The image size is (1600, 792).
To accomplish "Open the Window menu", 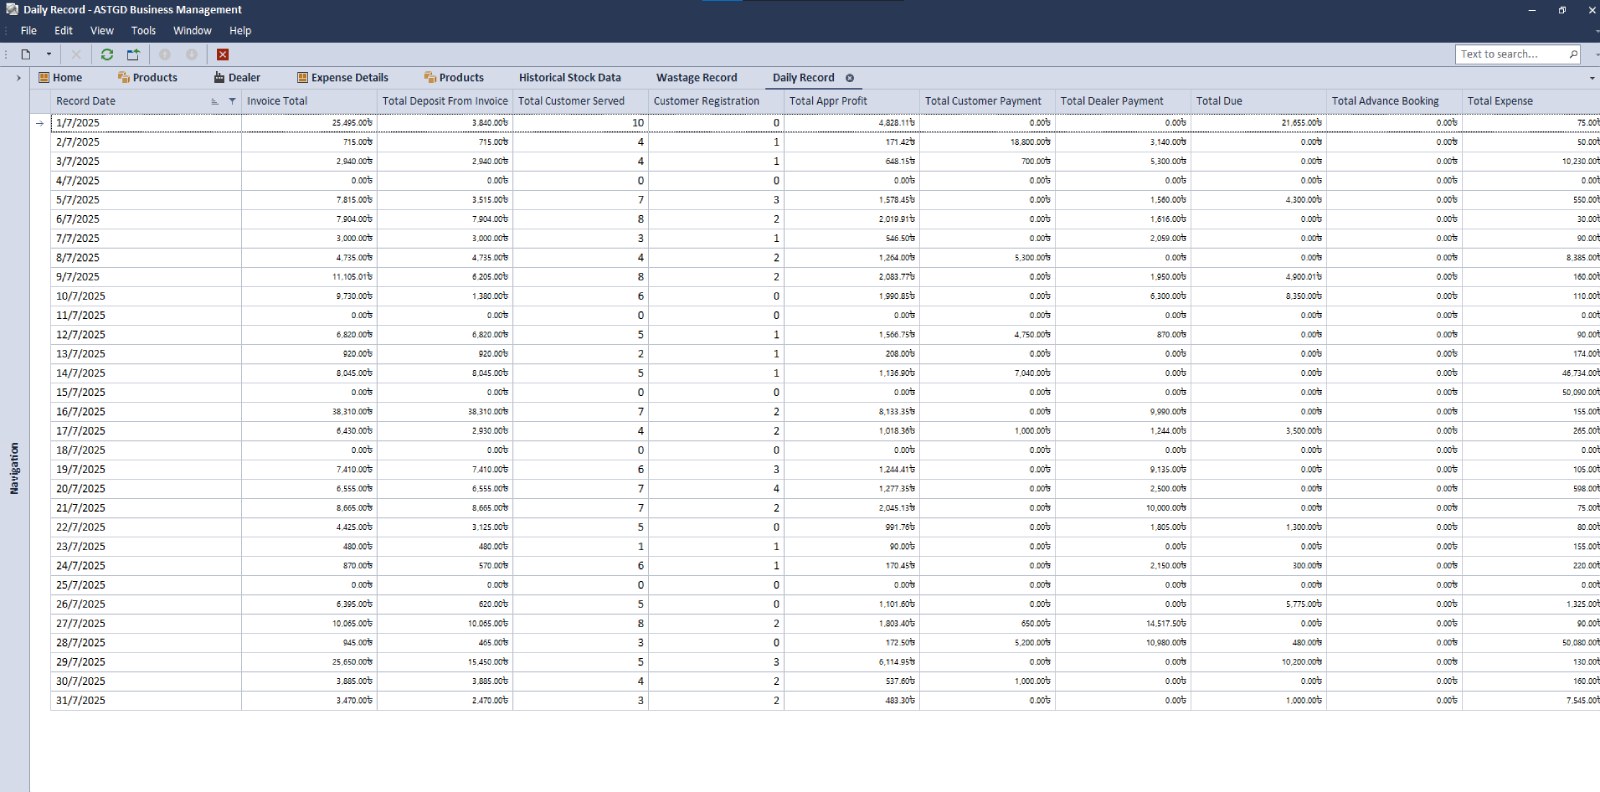I will click(192, 31).
